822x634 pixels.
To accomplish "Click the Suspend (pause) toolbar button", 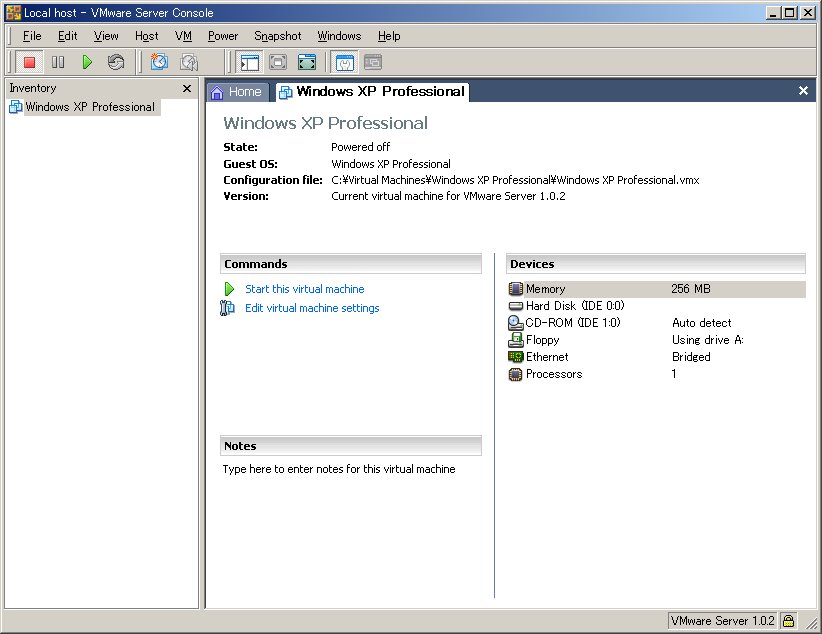I will [x=58, y=62].
